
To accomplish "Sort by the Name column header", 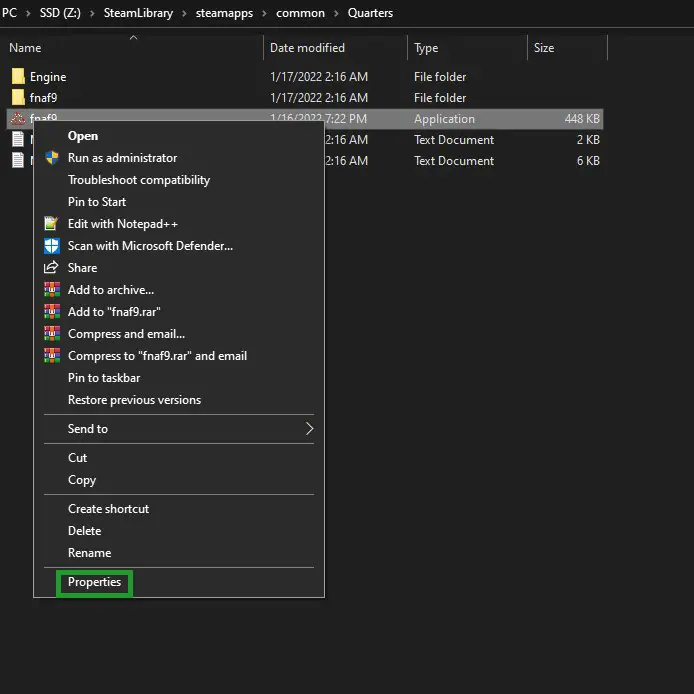I will [x=25, y=48].
